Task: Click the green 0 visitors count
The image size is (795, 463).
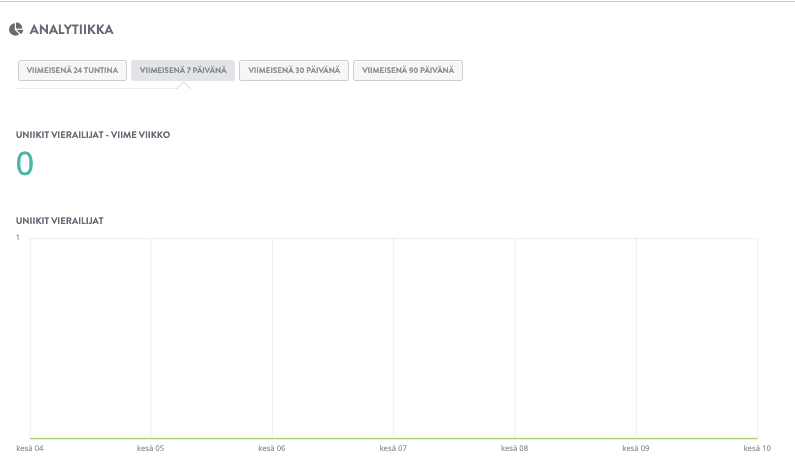Action: click(25, 164)
